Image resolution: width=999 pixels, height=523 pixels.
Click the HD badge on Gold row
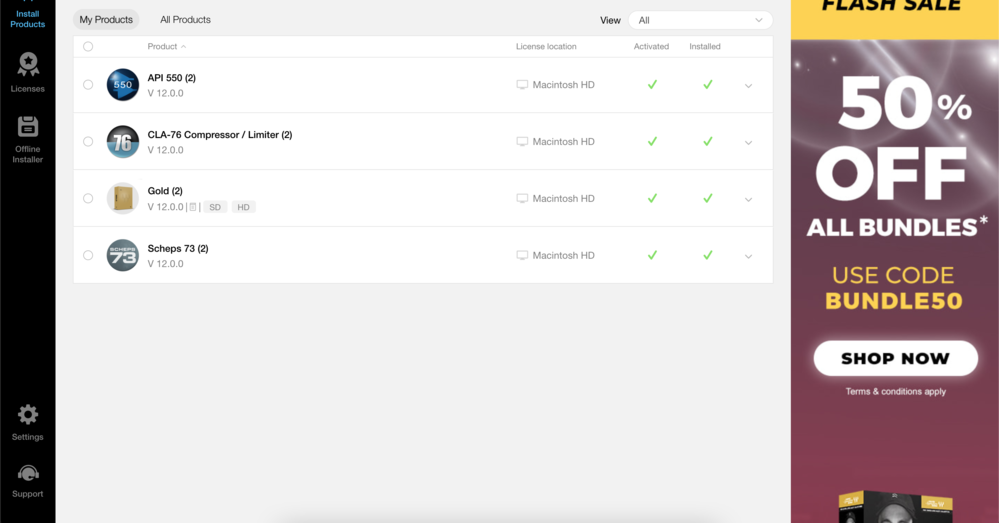pos(244,207)
